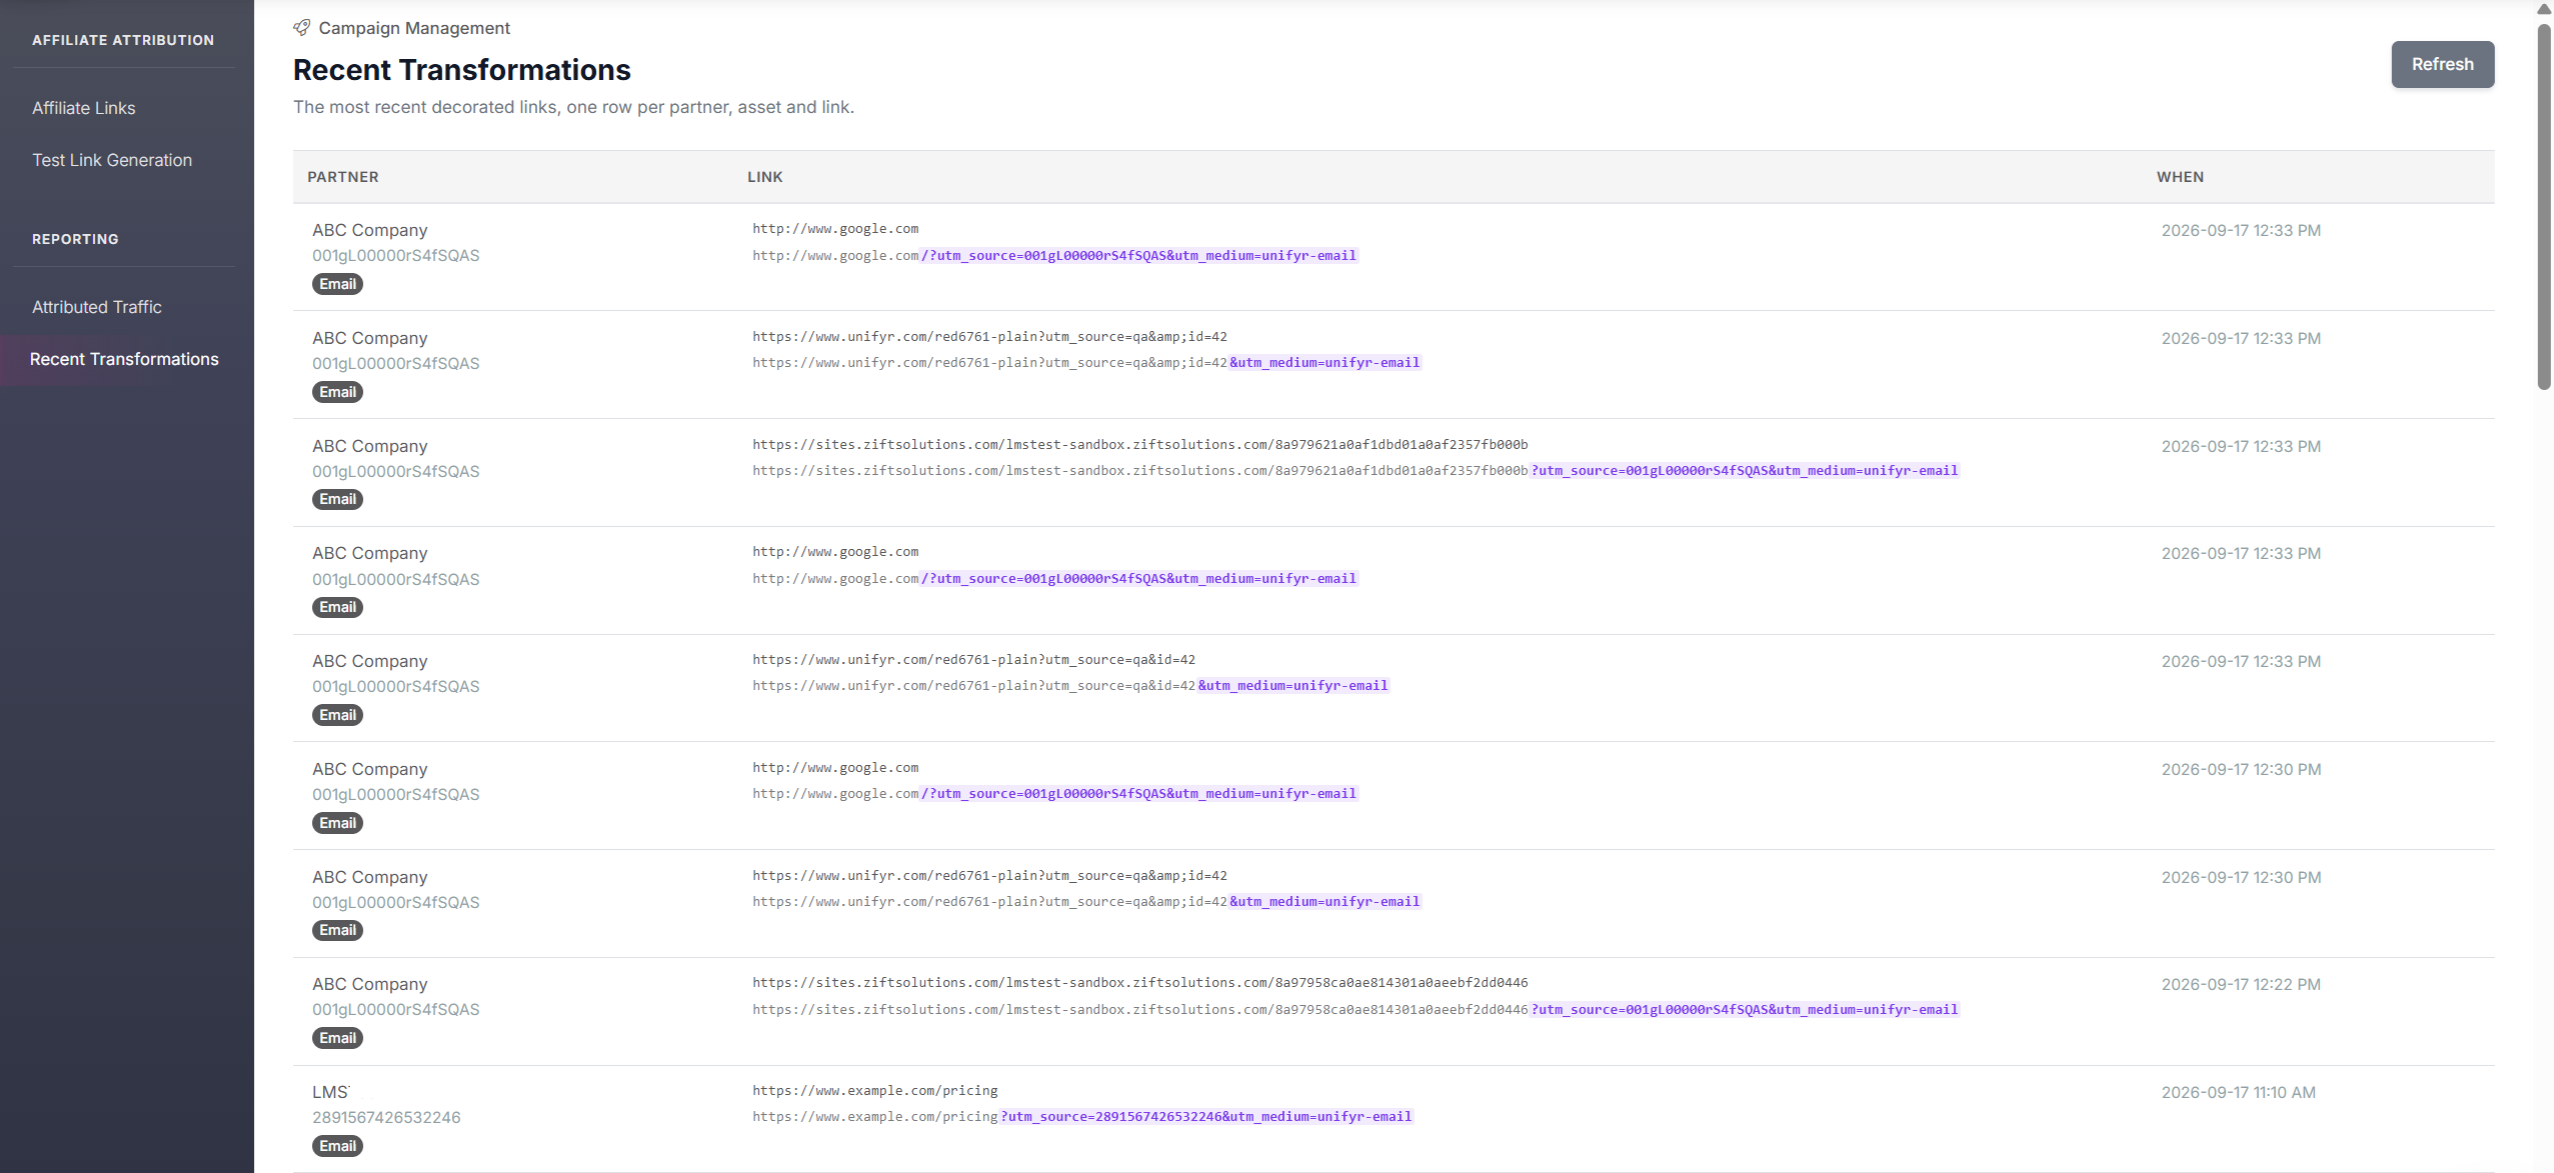This screenshot has width=2554, height=1173.
Task: Click the LMS partner name
Action: click(x=331, y=1092)
